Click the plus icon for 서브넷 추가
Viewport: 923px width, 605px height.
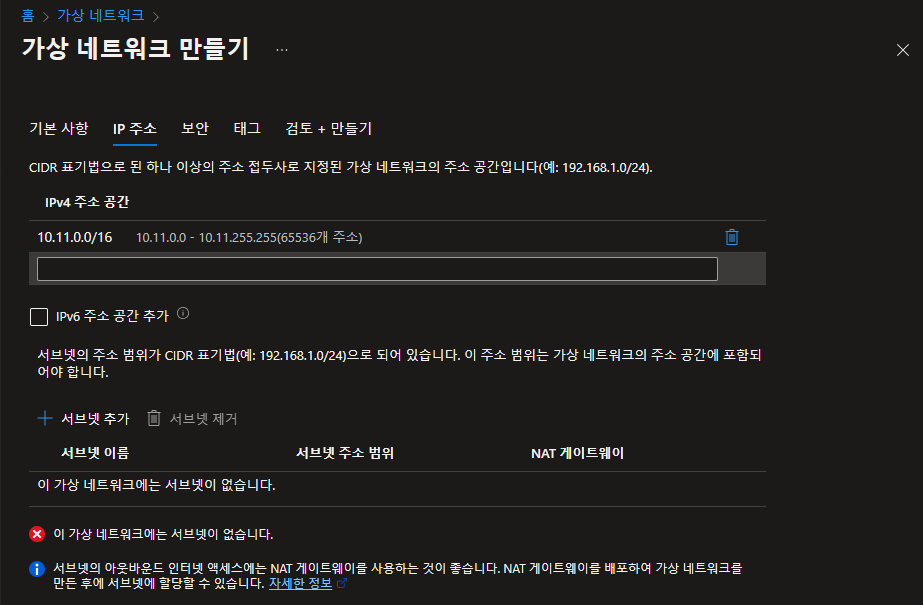pyautogui.click(x=45, y=418)
